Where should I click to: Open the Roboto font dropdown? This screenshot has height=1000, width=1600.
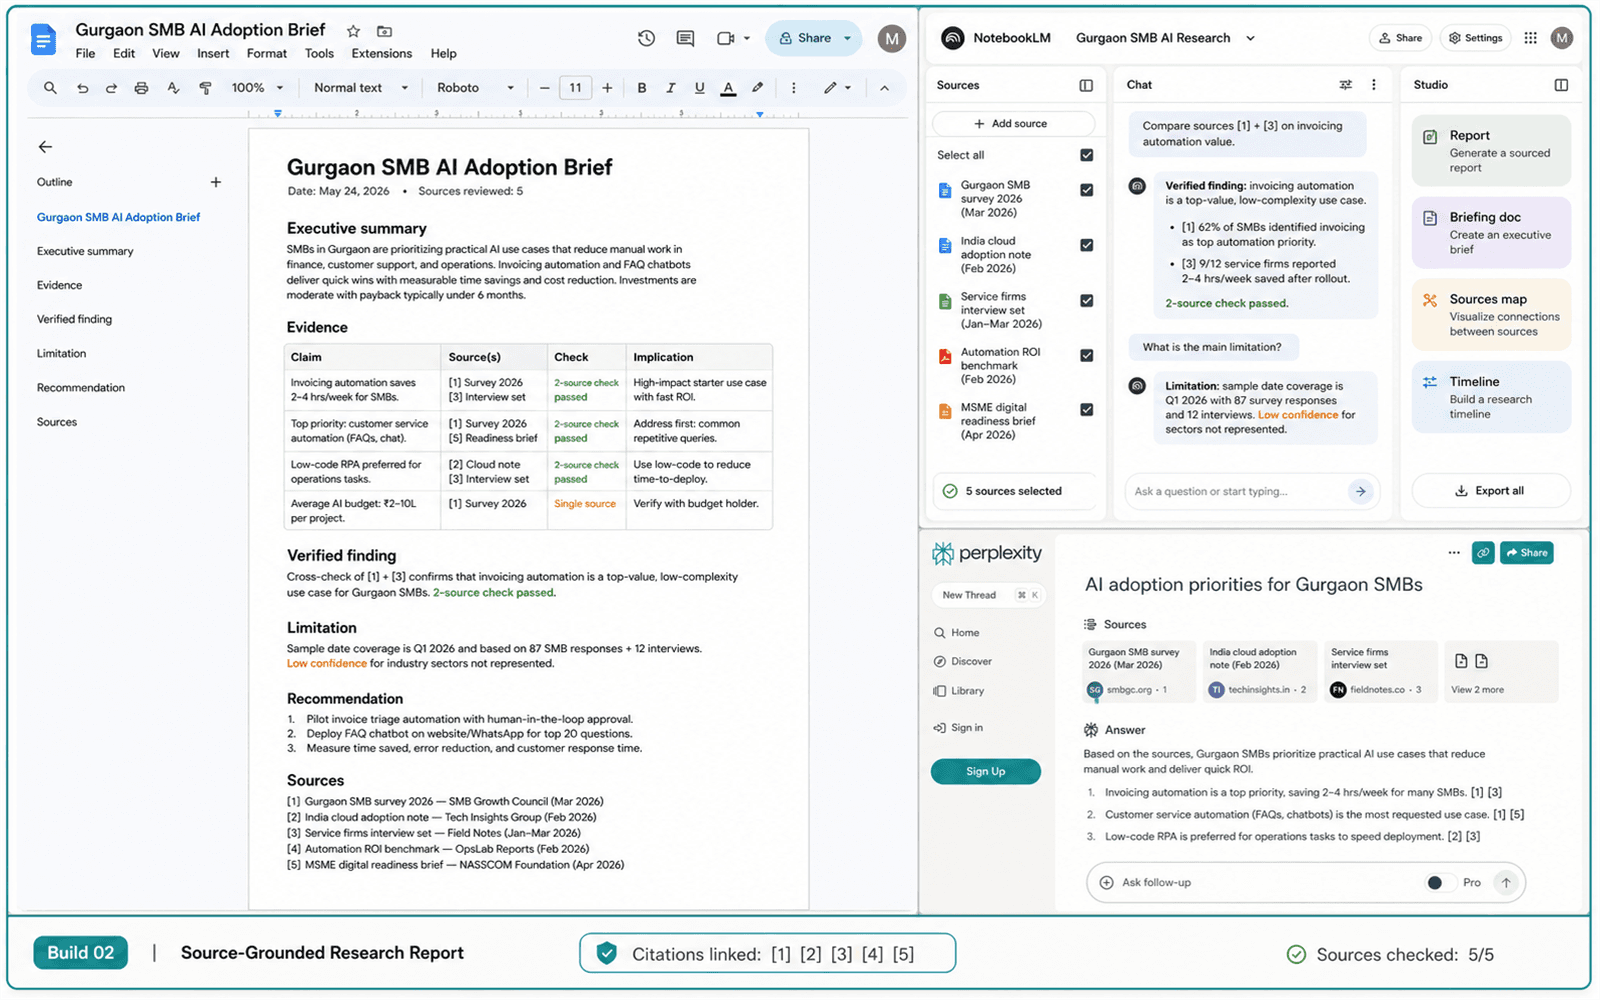(x=475, y=88)
